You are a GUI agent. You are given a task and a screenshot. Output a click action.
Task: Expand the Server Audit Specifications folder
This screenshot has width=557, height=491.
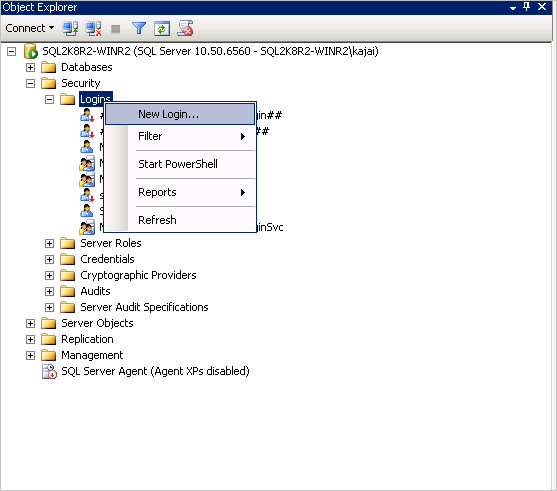tap(49, 307)
